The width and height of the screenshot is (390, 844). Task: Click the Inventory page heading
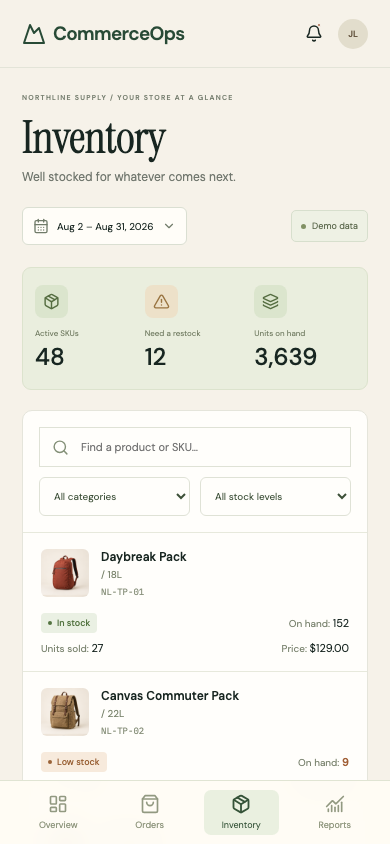pos(94,139)
